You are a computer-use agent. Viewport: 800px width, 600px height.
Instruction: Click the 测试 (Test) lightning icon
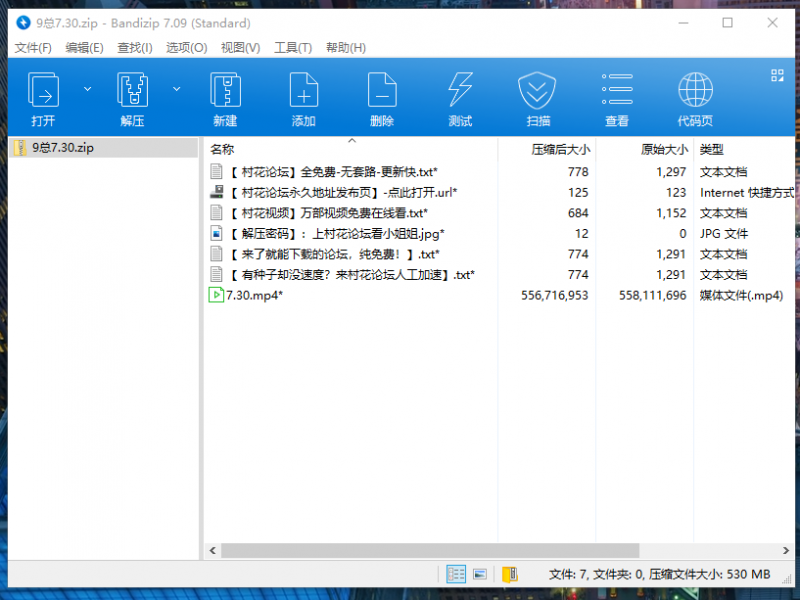[x=460, y=92]
